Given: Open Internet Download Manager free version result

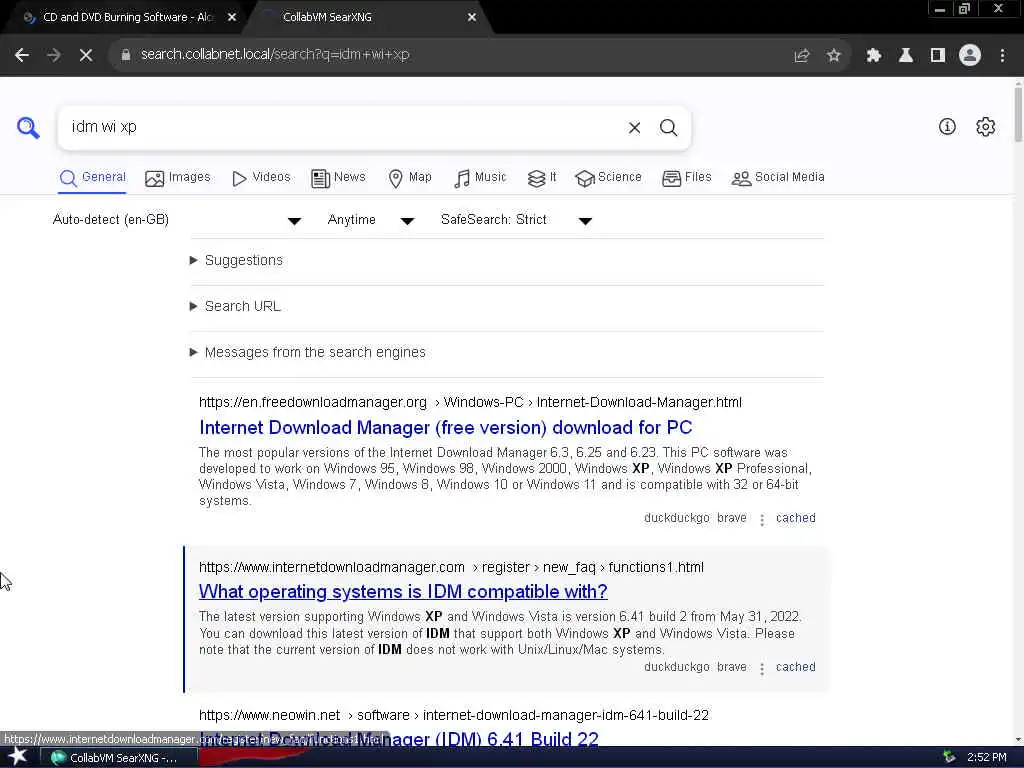Looking at the screenshot, I should tap(445, 428).
